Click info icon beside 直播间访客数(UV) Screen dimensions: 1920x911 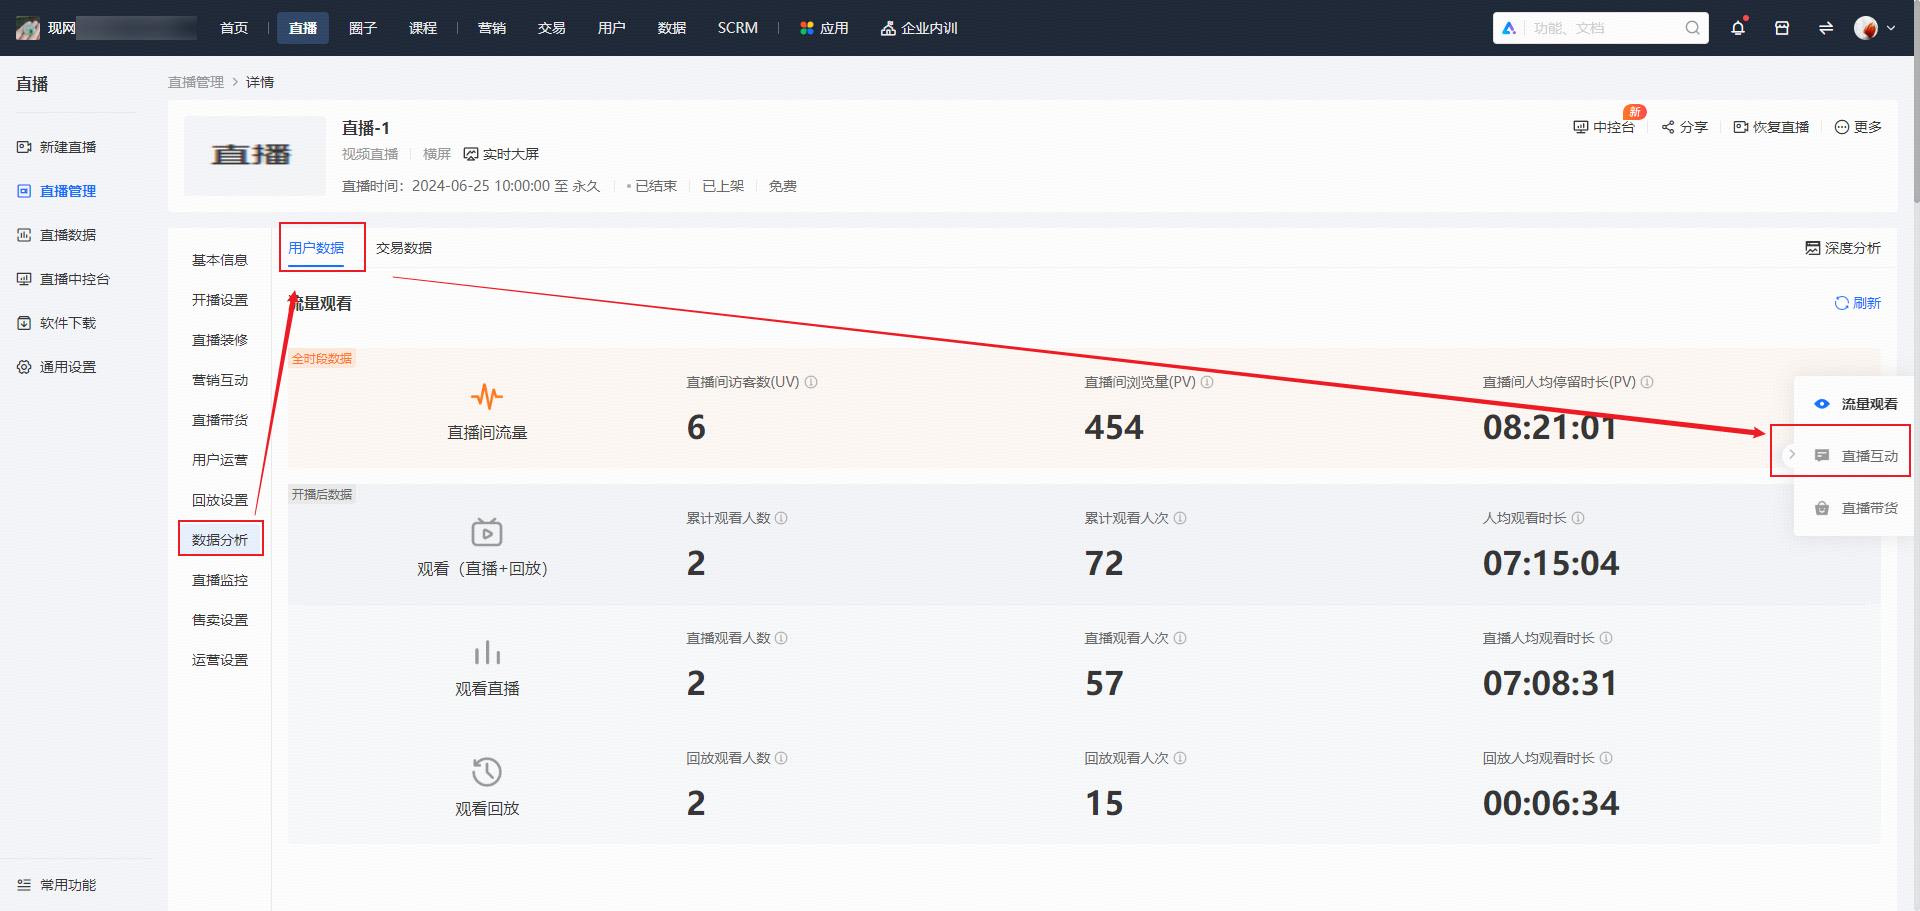coord(811,382)
